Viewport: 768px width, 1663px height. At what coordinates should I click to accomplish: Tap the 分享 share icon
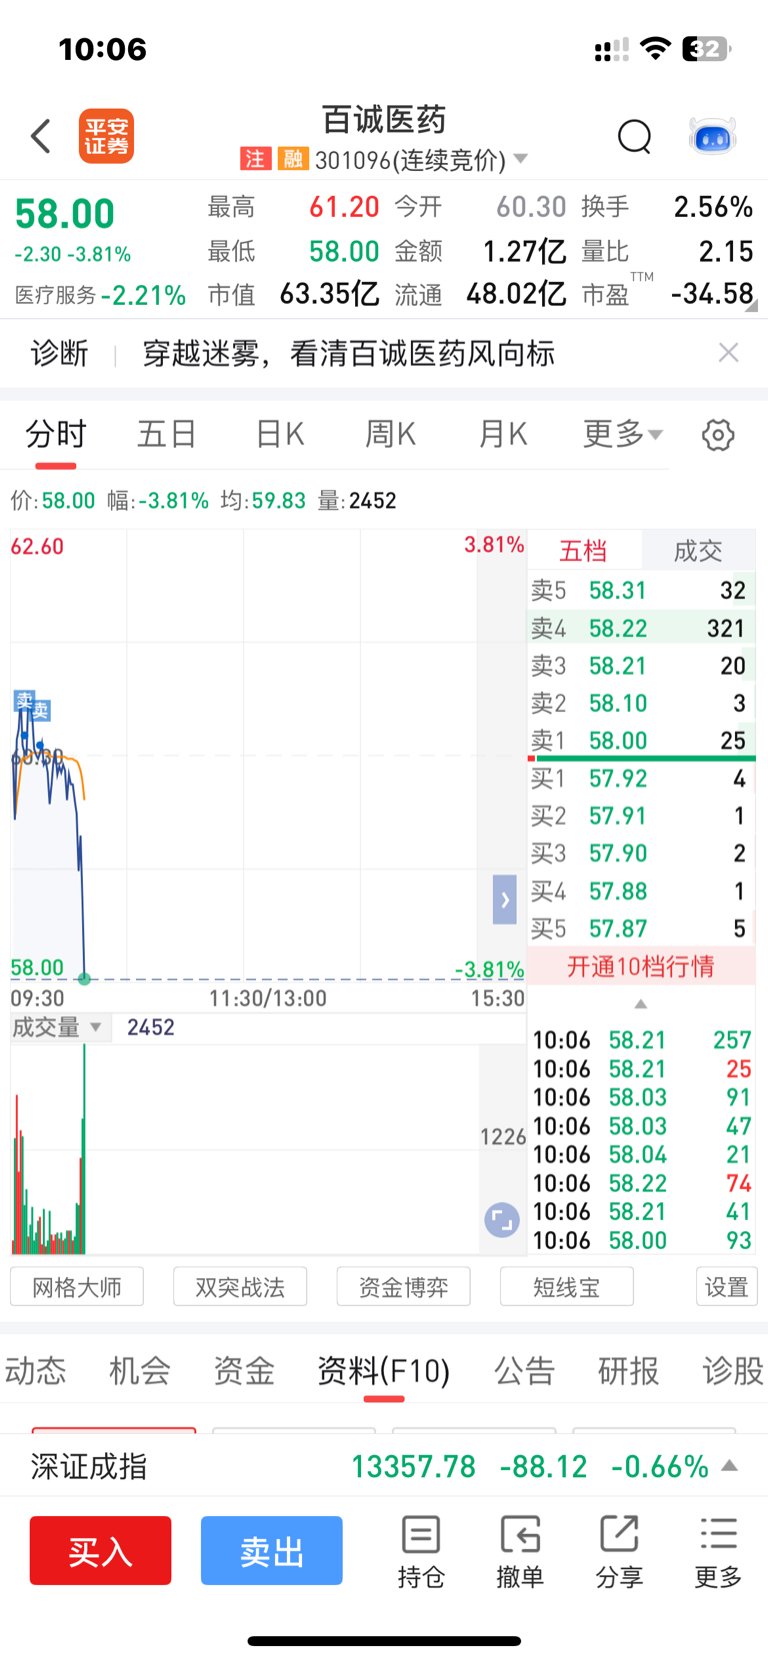pos(619,1552)
